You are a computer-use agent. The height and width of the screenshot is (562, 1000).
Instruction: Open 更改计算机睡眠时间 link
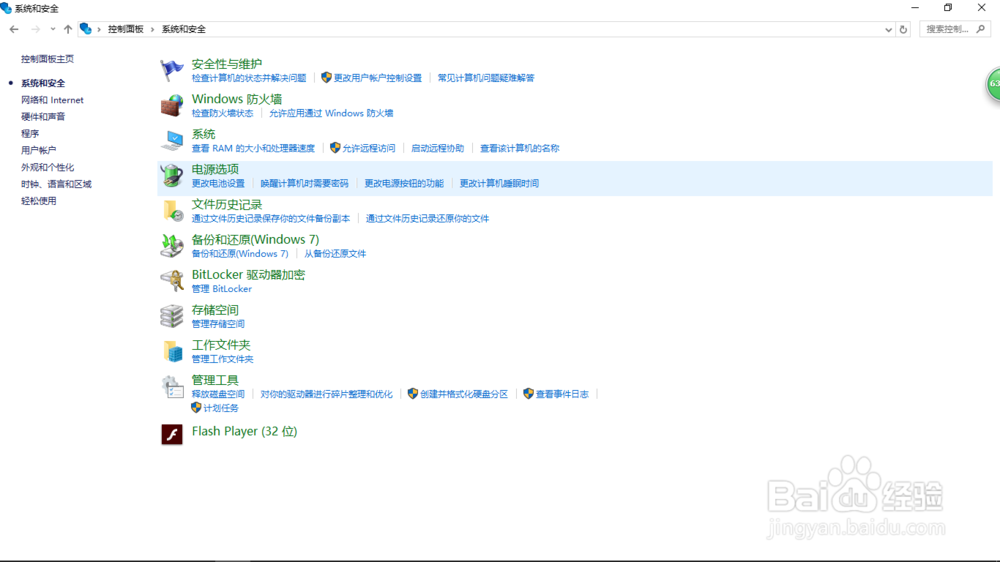click(x=499, y=183)
